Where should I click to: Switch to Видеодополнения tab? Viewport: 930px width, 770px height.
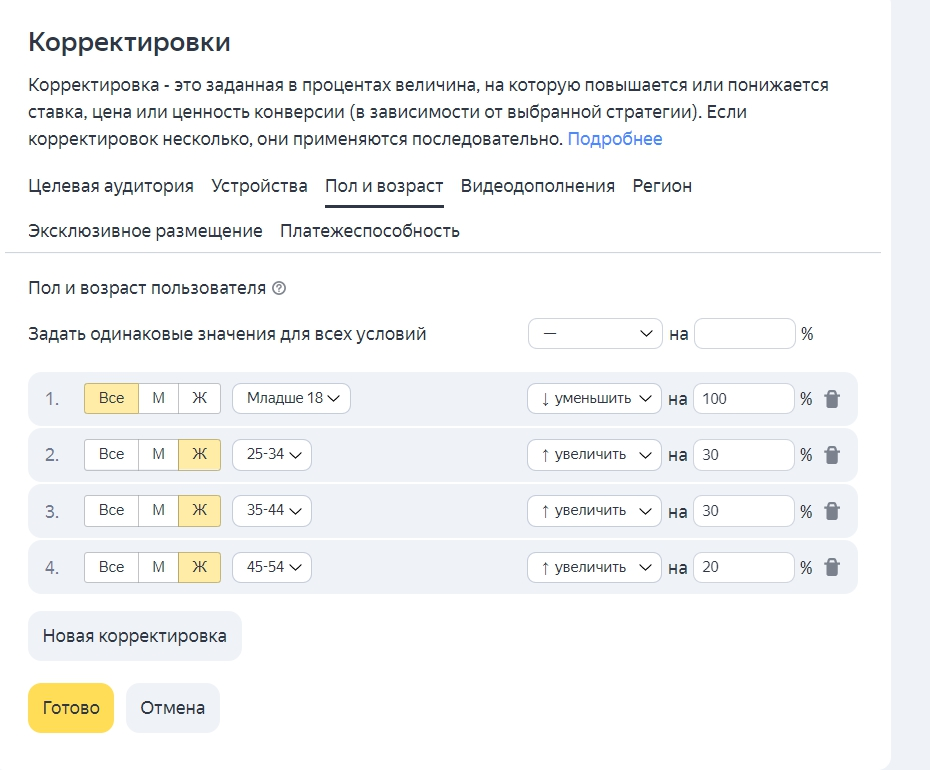coord(537,186)
